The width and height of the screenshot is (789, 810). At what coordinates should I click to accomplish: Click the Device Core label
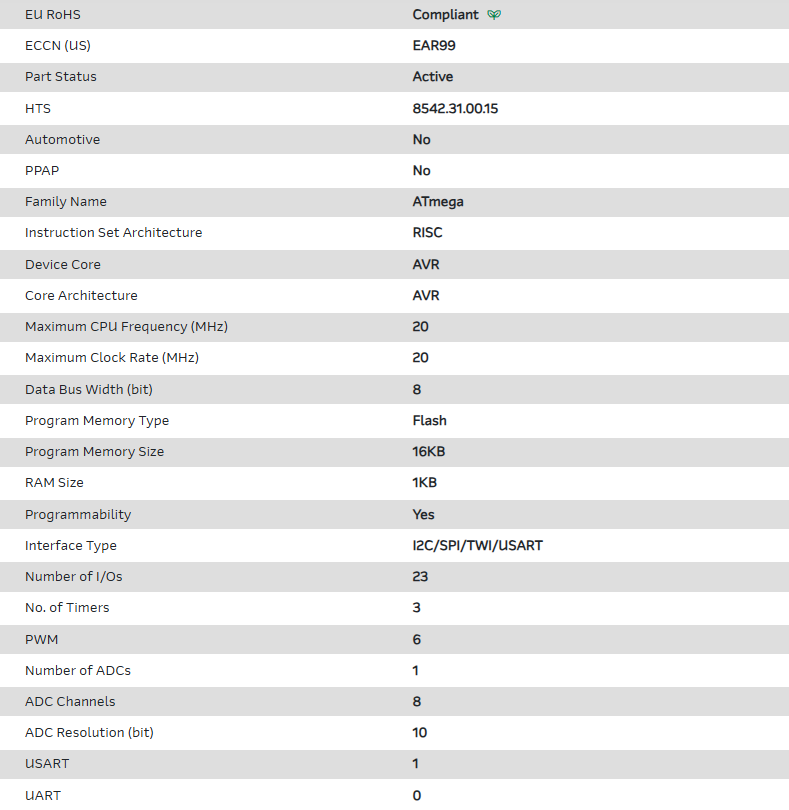pos(63,265)
